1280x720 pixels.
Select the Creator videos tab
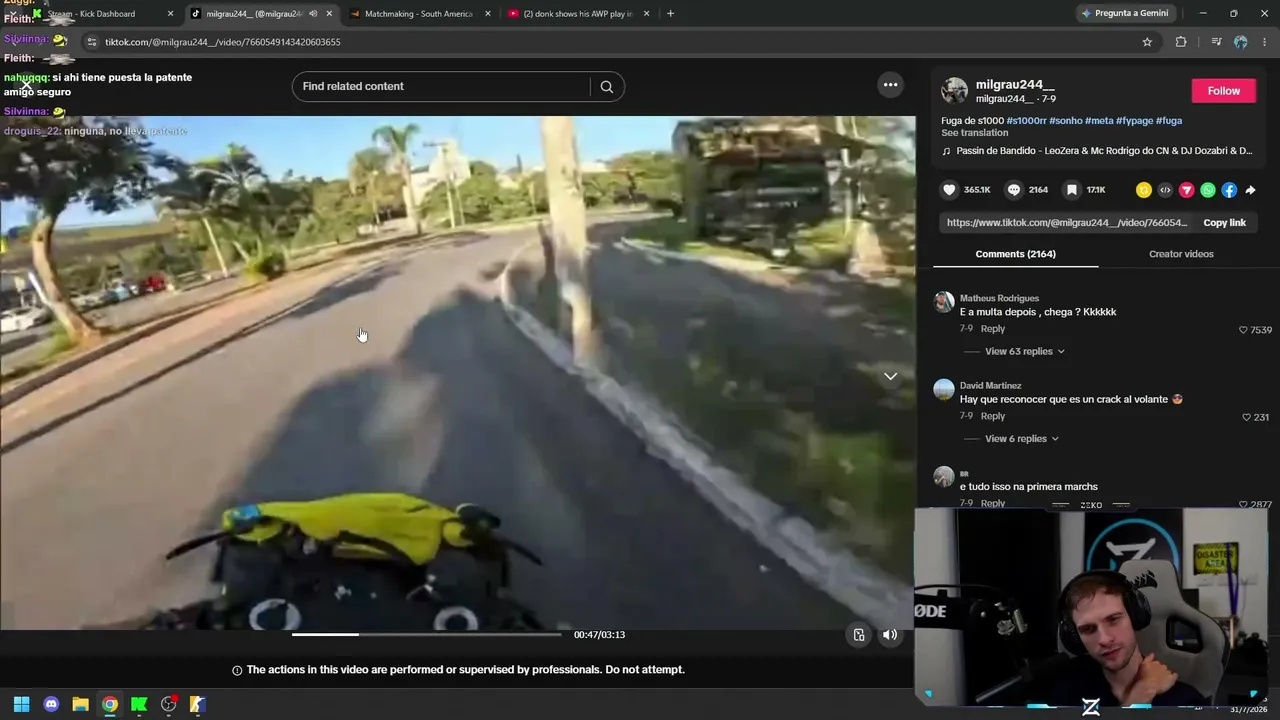tap(1181, 254)
